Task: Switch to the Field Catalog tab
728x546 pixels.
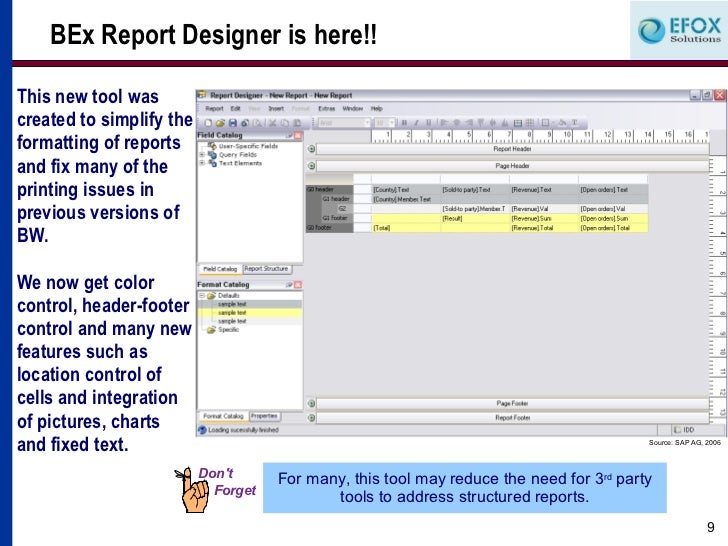Action: pyautogui.click(x=220, y=269)
